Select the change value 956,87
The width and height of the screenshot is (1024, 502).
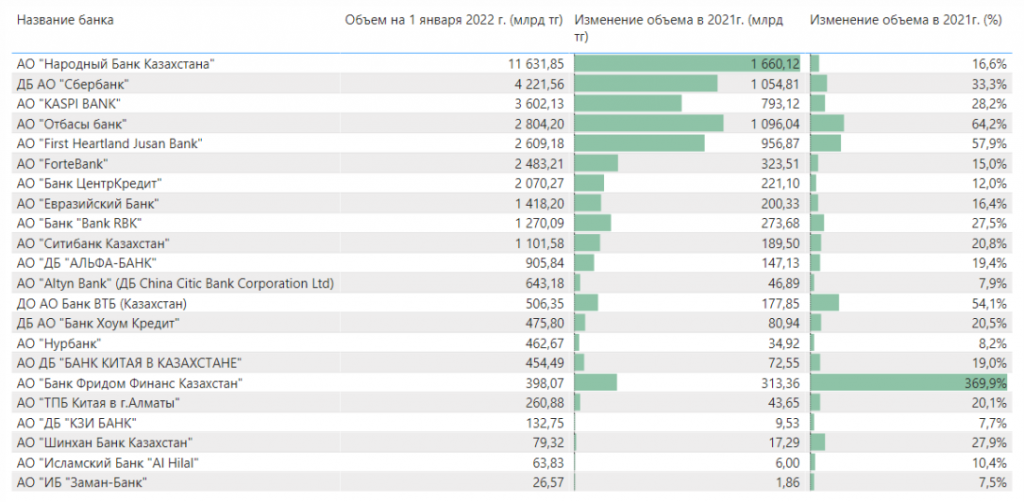[x=780, y=144]
